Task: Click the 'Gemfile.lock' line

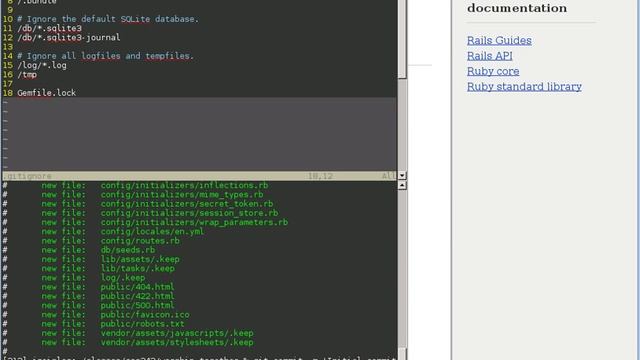Action: [x=47, y=93]
